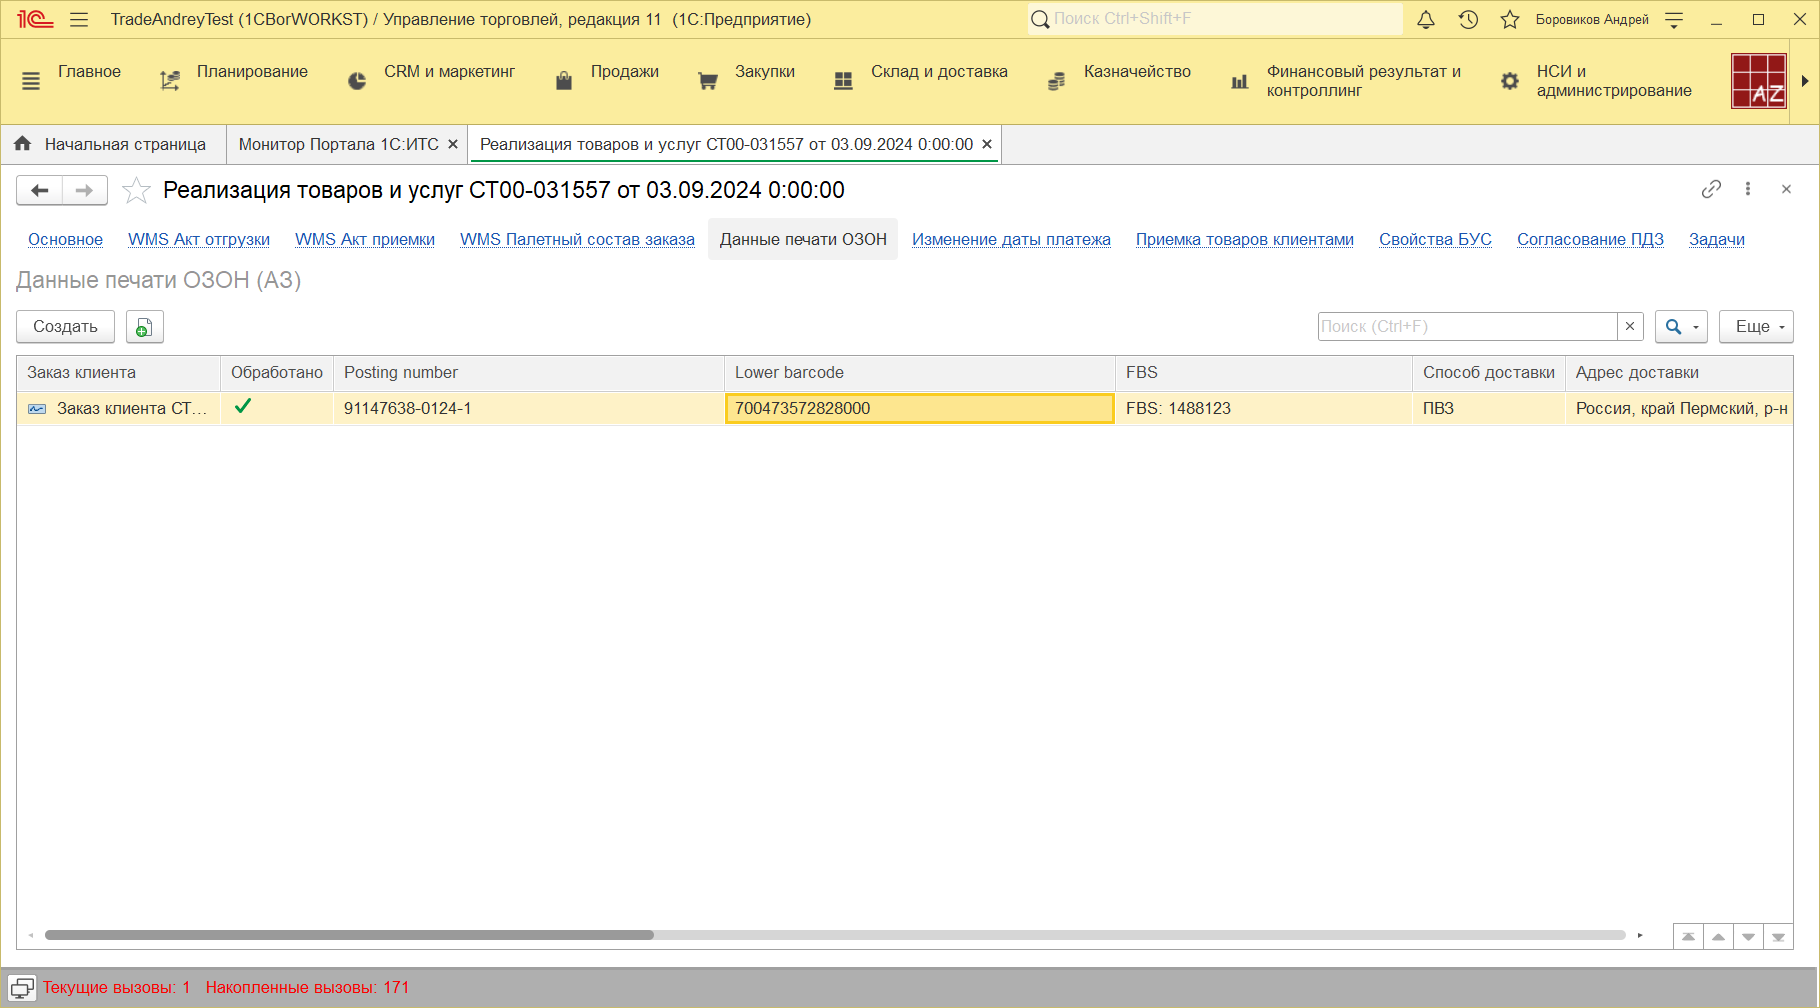This screenshot has height=1008, width=1820.
Task: Expand the Еще dropdown menu
Action: [x=1756, y=327]
